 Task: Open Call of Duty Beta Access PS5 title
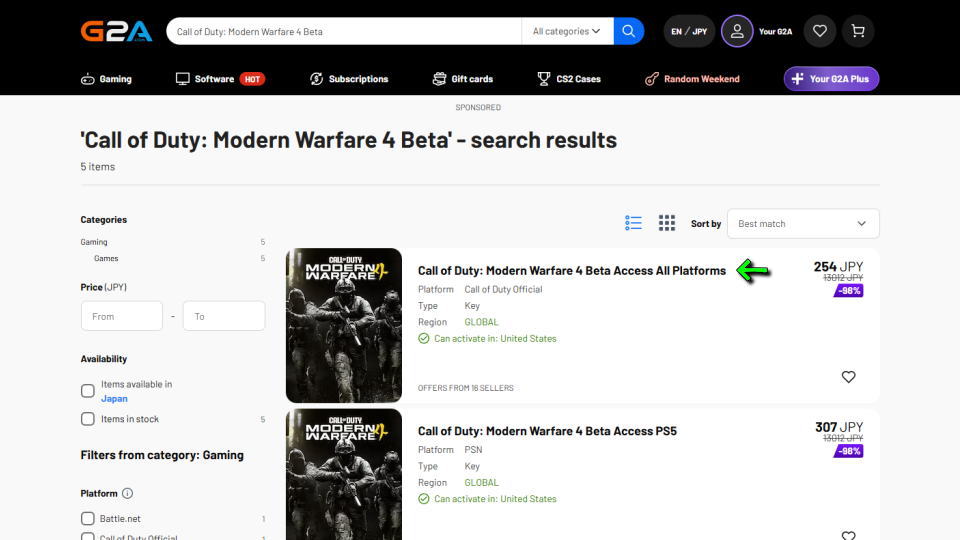(547, 431)
